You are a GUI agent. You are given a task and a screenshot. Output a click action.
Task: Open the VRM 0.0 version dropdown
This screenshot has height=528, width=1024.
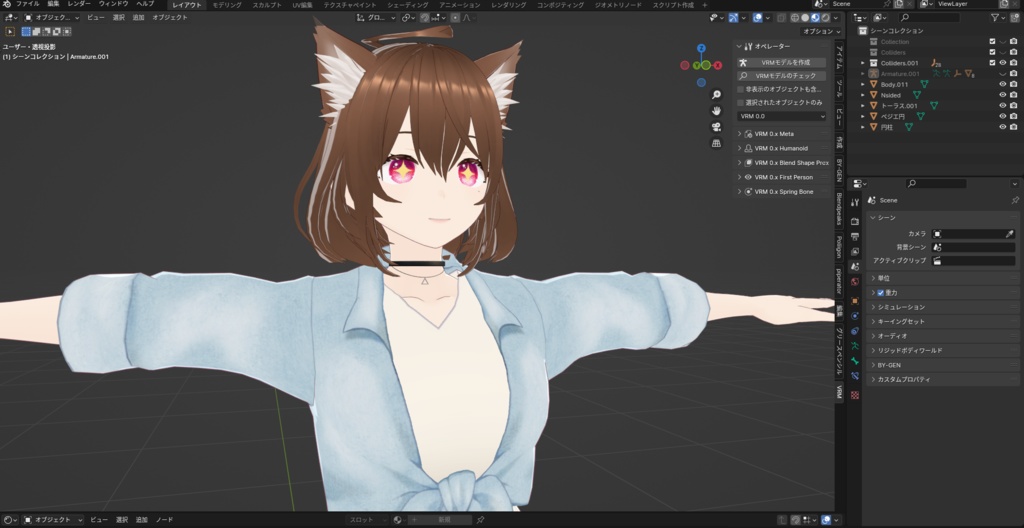[782, 116]
